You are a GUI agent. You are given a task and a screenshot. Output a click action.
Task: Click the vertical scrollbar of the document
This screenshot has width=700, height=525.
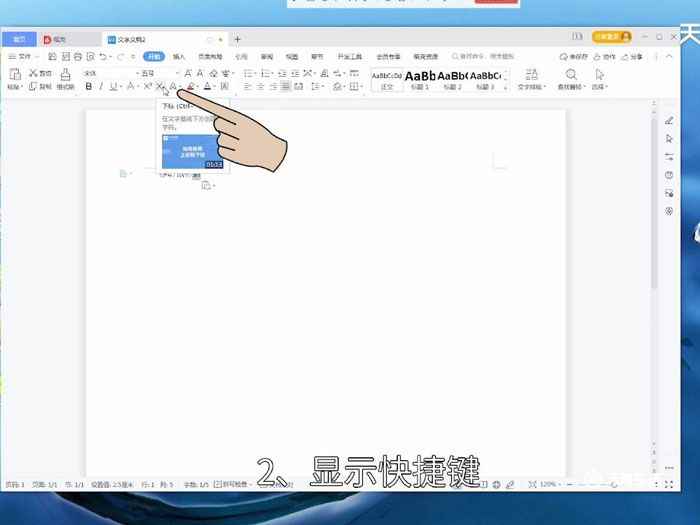pyautogui.click(x=654, y=204)
